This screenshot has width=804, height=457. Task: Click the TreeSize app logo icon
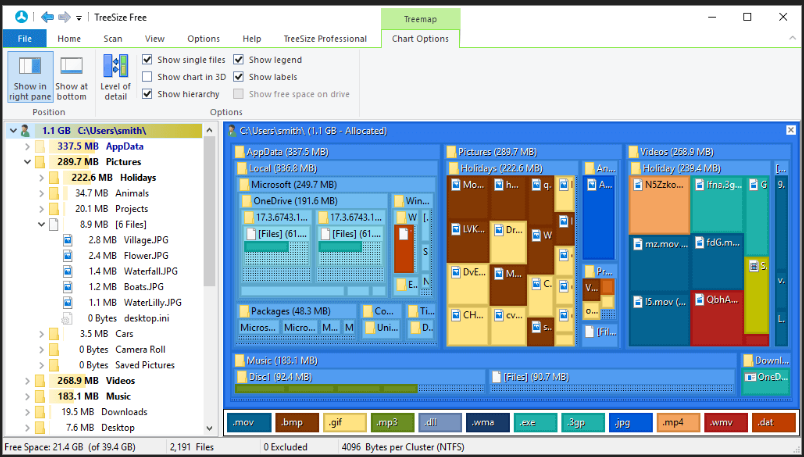click(x=22, y=17)
